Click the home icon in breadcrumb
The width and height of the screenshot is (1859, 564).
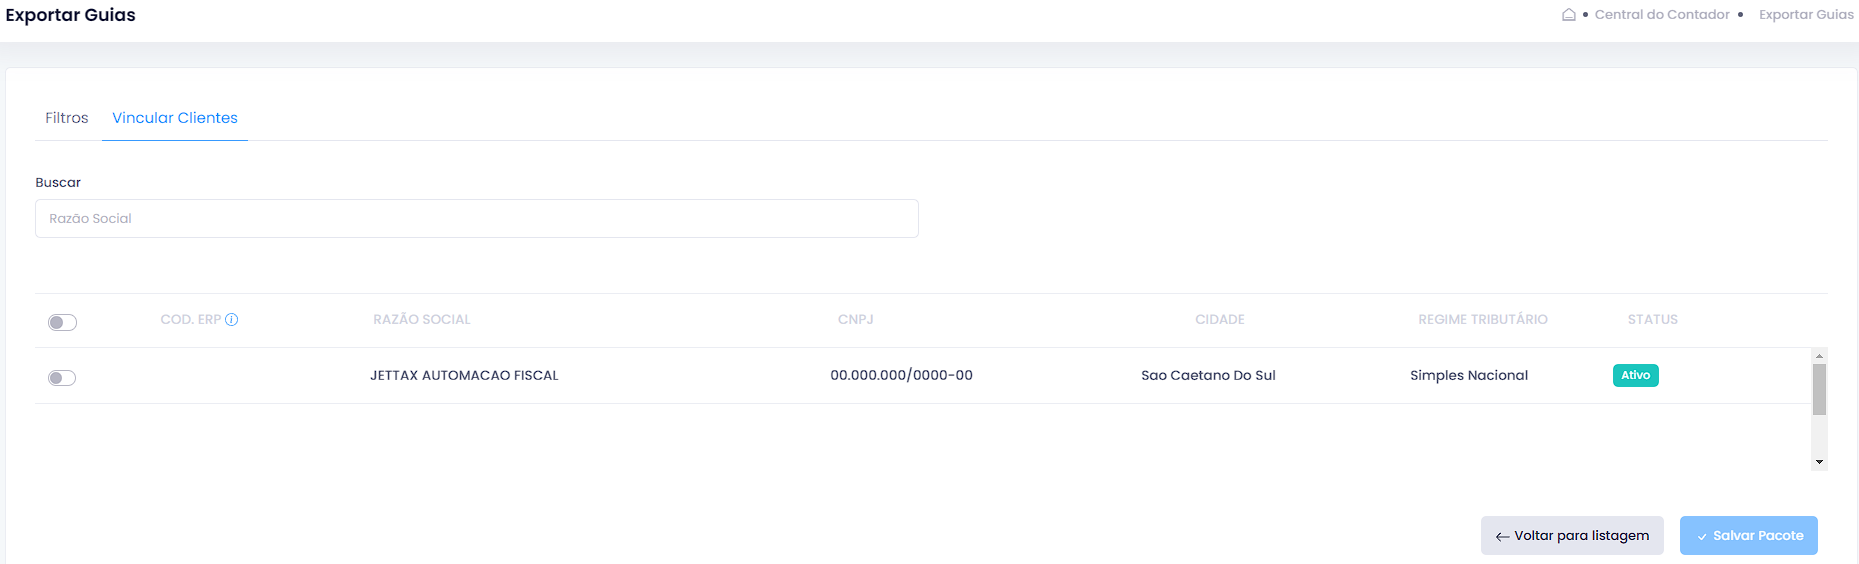1569,14
